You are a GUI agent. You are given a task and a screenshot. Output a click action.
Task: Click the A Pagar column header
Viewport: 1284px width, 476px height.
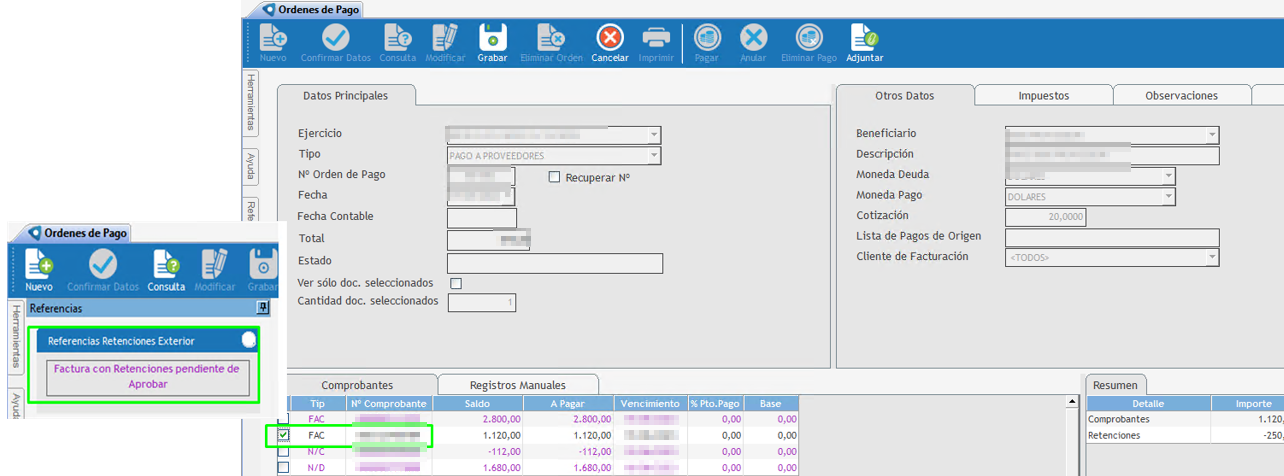tap(569, 403)
